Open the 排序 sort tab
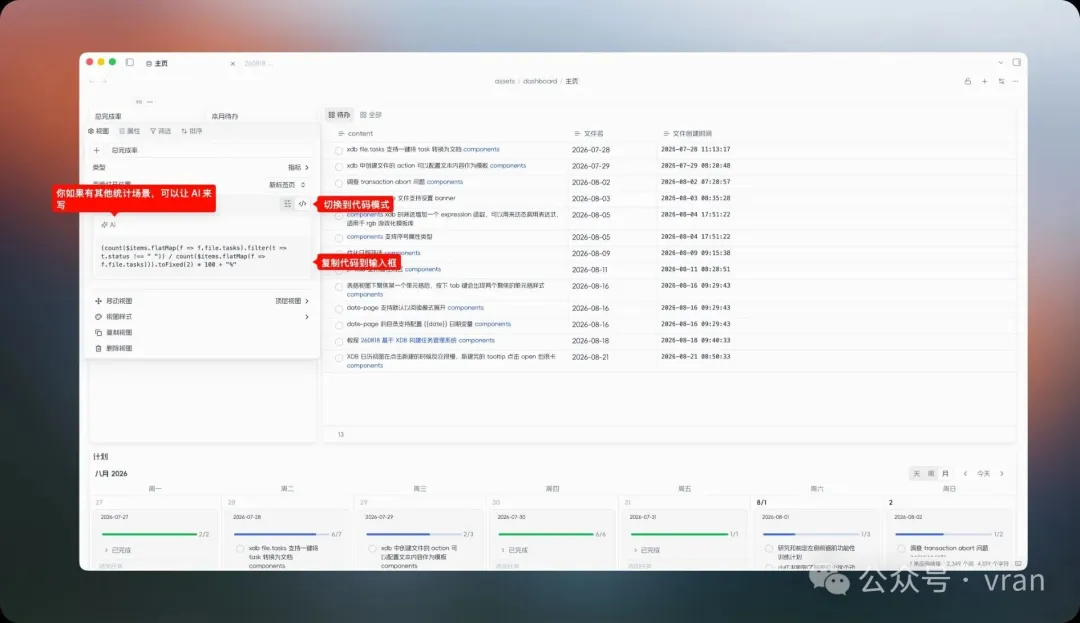1080x623 pixels. 191,131
